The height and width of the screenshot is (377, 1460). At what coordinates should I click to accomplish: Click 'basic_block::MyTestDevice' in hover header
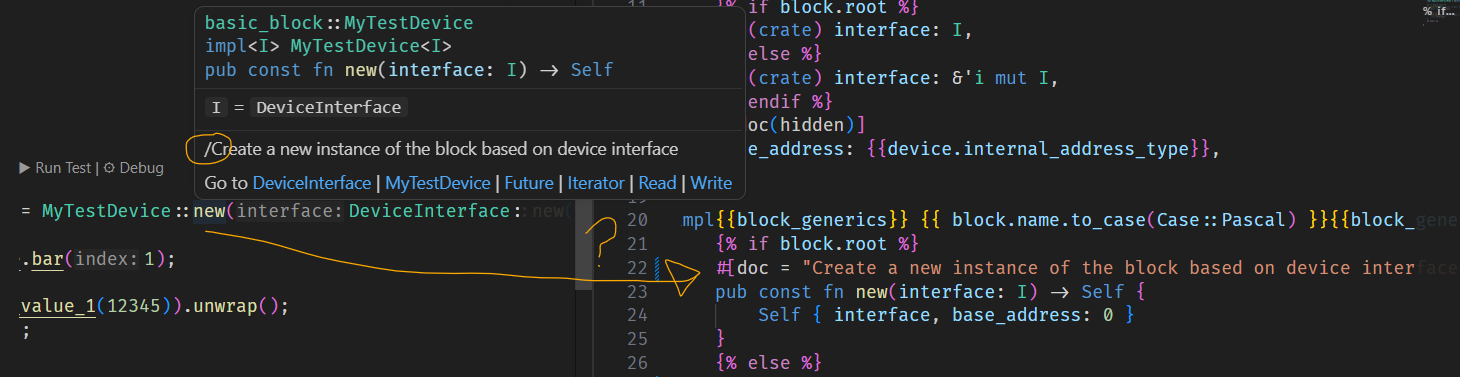[339, 22]
